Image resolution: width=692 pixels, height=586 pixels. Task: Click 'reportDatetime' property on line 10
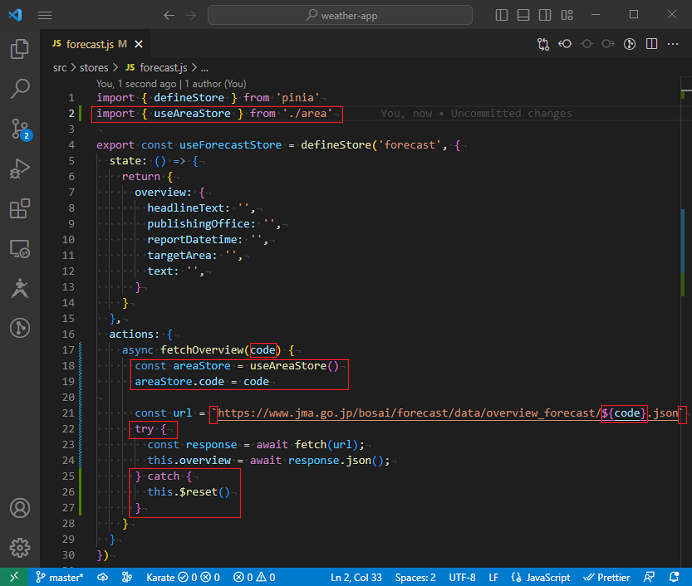pyautogui.click(x=192, y=240)
